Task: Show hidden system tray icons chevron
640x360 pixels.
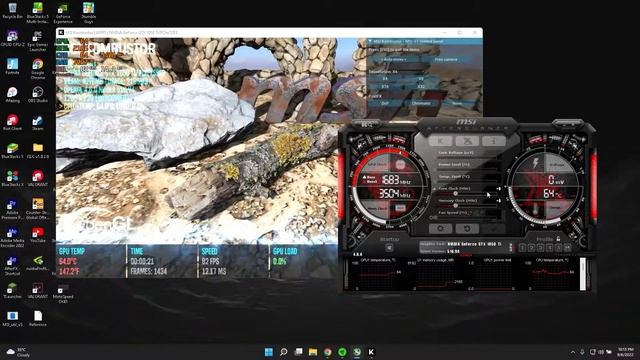Action: point(573,352)
